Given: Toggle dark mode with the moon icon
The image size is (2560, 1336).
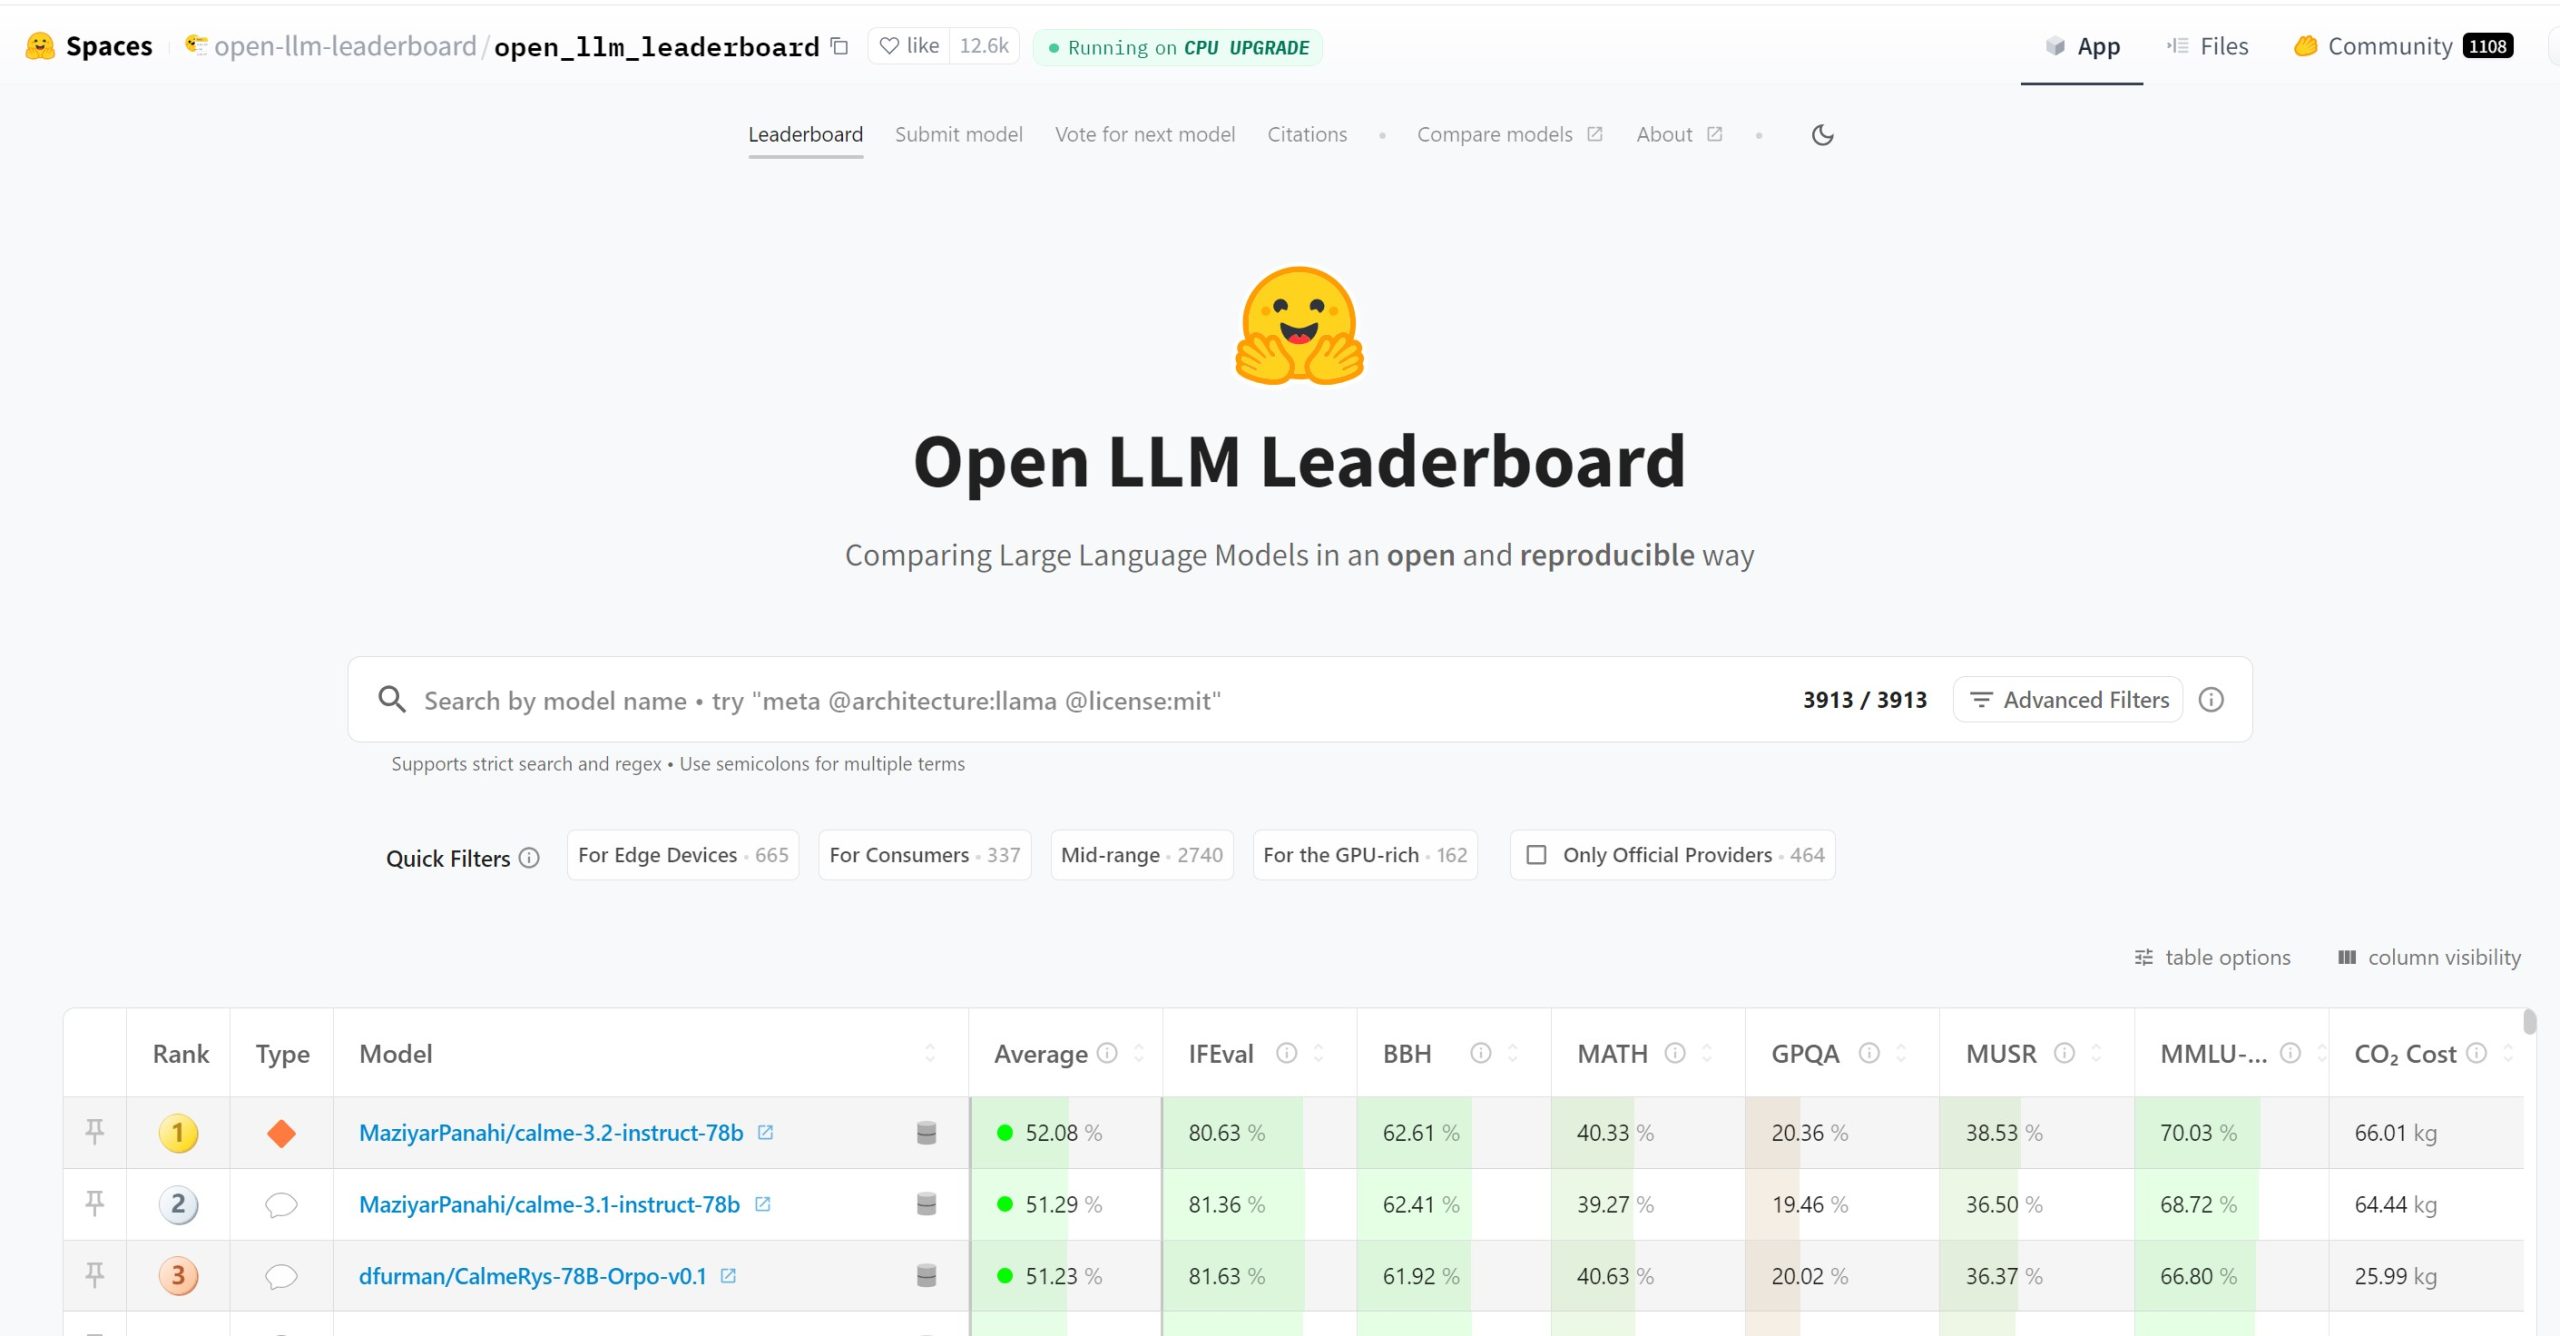Looking at the screenshot, I should point(1822,135).
